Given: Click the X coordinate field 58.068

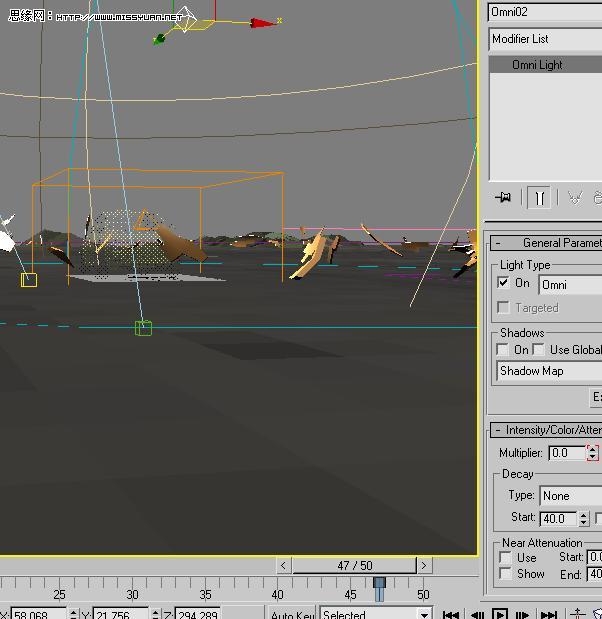Looking at the screenshot, I should pyautogui.click(x=38, y=613).
